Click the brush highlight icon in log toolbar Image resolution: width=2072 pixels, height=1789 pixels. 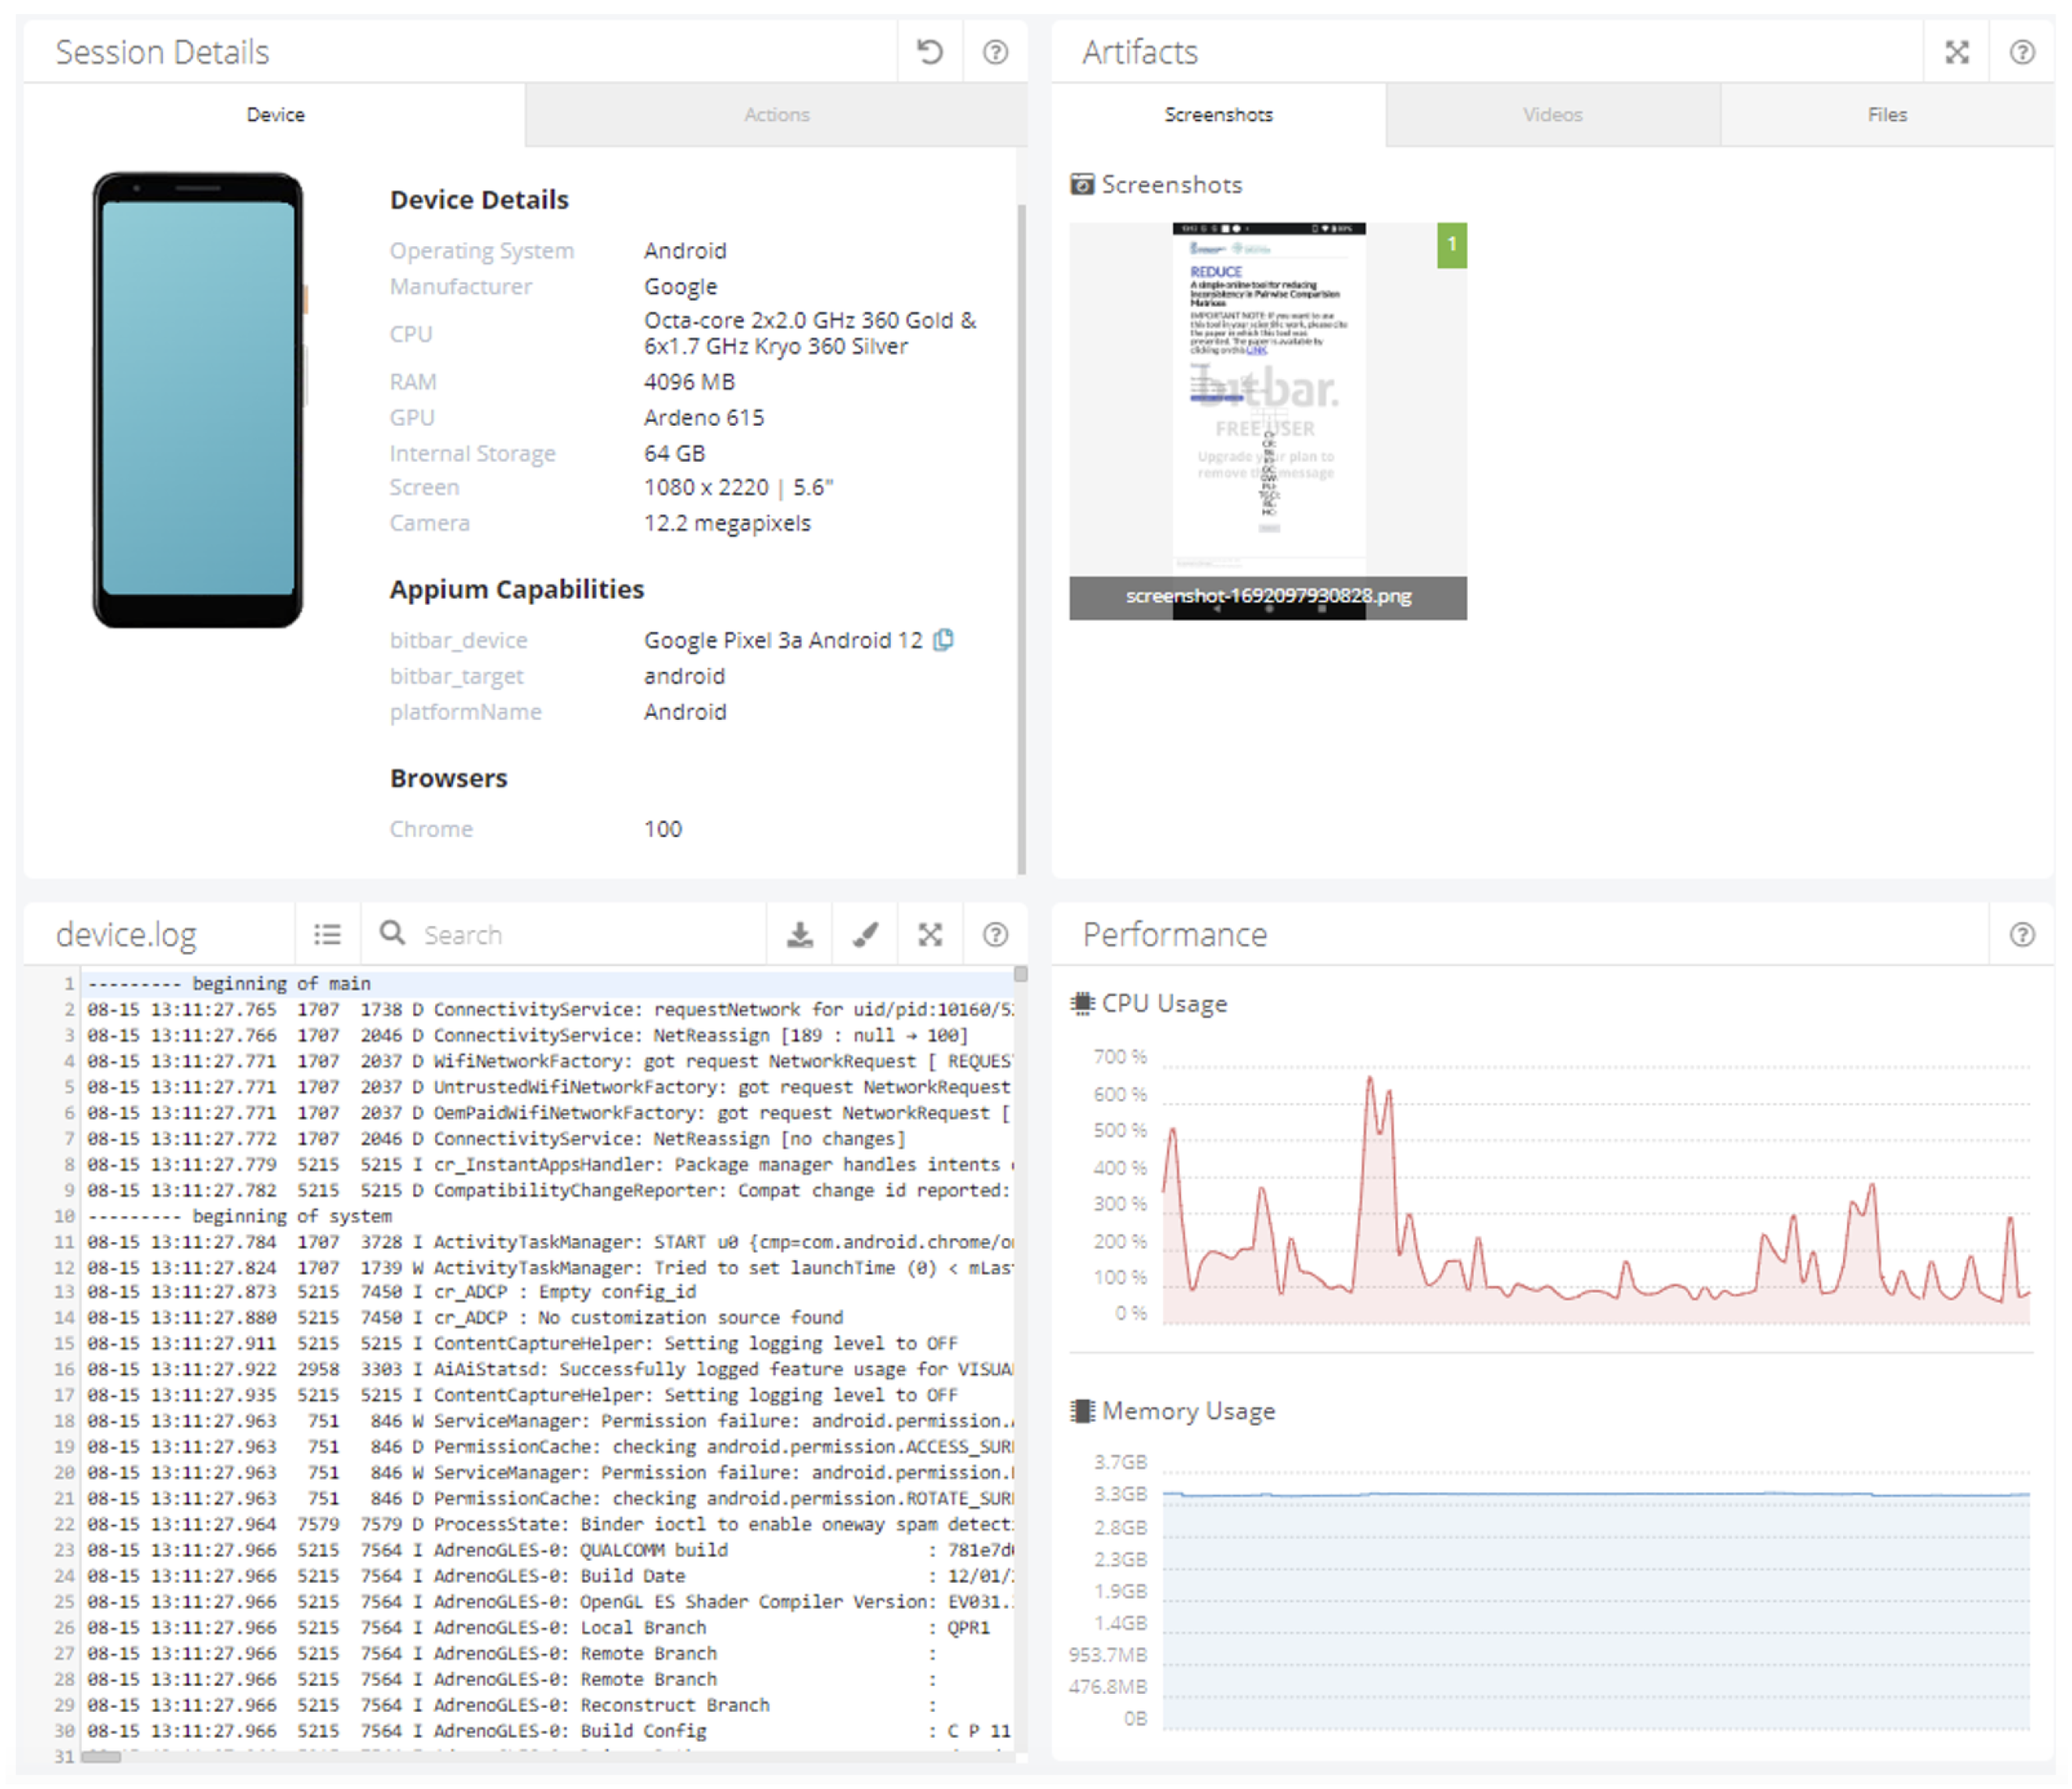coord(865,934)
